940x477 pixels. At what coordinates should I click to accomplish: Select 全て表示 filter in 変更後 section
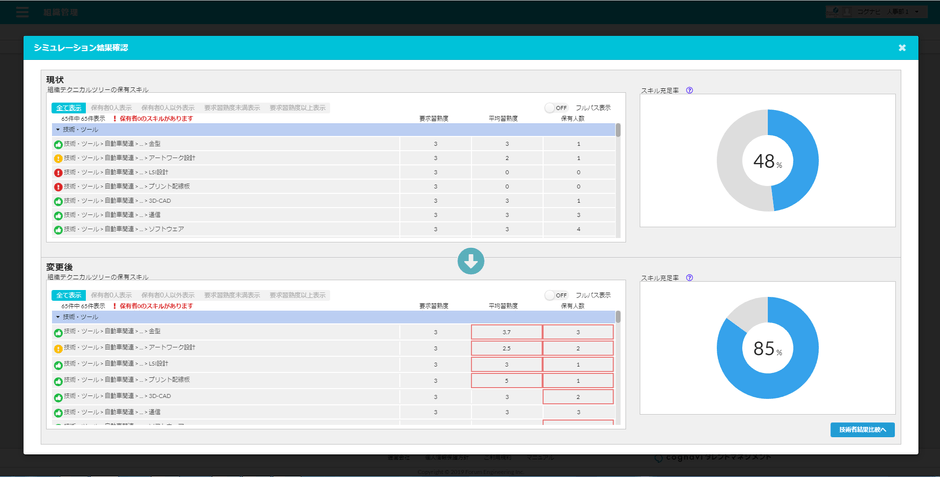(x=69, y=295)
